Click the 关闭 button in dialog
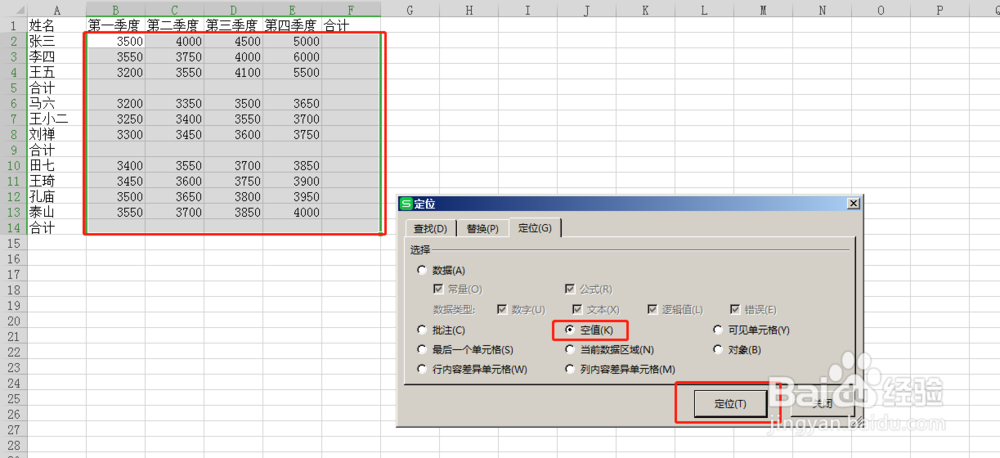This screenshot has height=458, width=1000. click(x=822, y=404)
